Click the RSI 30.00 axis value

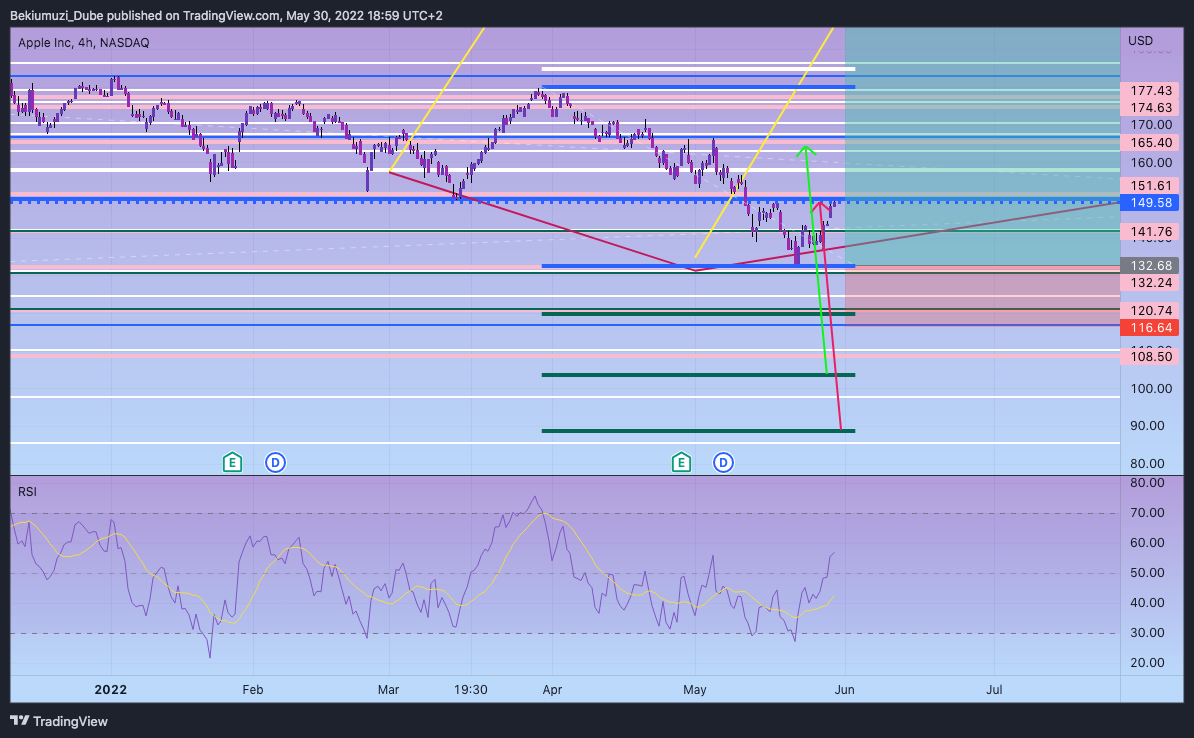pos(1147,632)
